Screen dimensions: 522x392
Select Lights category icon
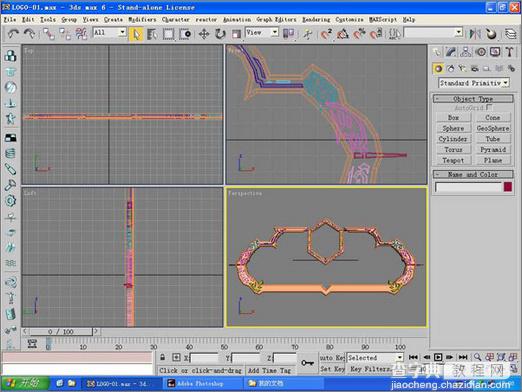462,69
